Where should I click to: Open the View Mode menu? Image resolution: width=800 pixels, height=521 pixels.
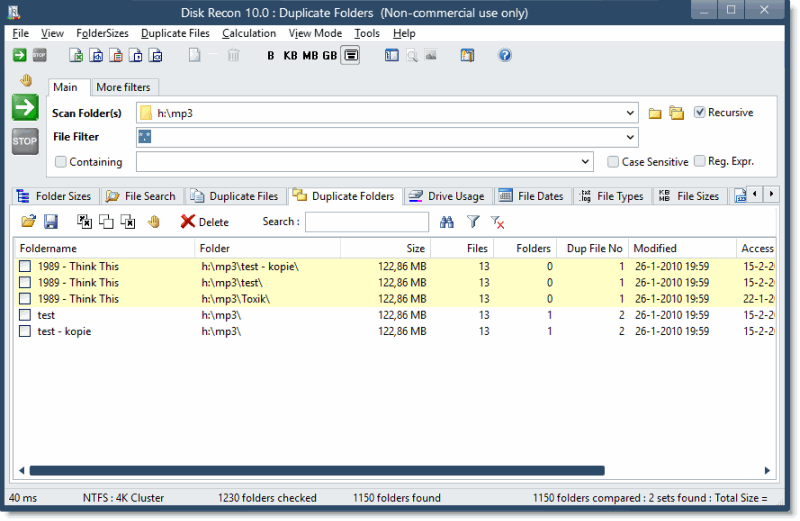pyautogui.click(x=315, y=33)
